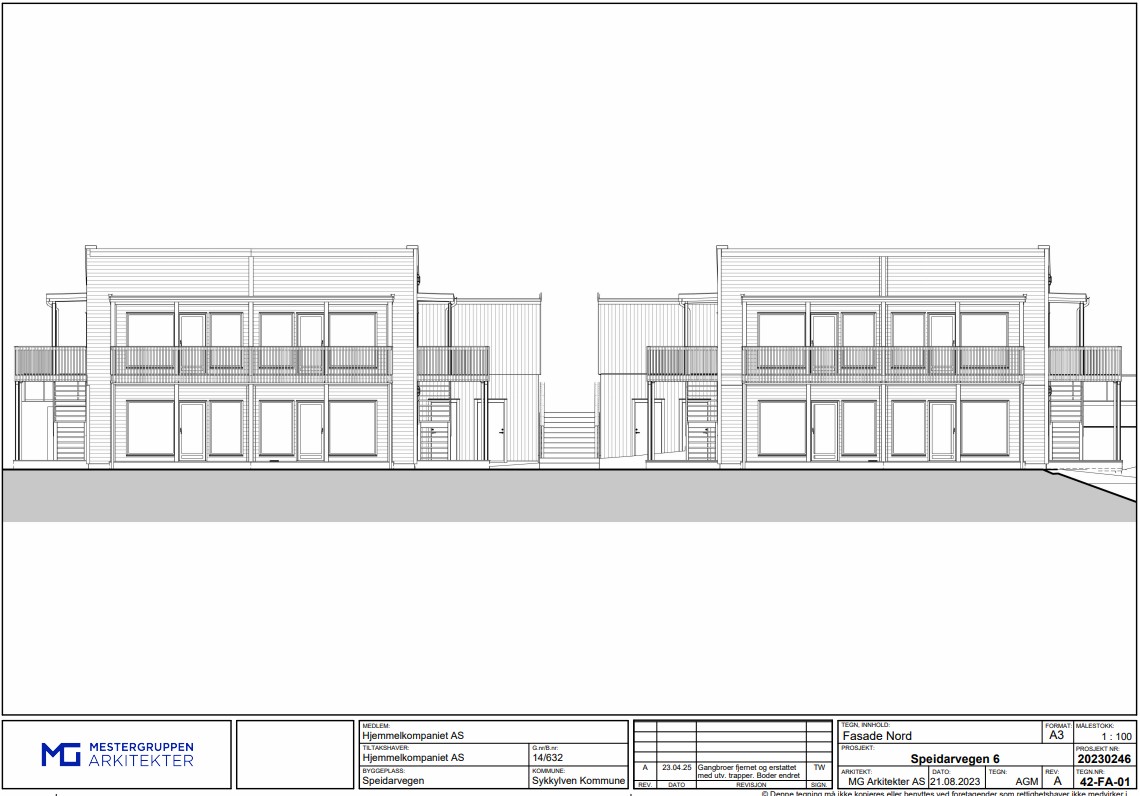Viewport: 1140px width, 796px height.
Task: Click the date 21.08.2023 in title block
Action: coord(955,782)
